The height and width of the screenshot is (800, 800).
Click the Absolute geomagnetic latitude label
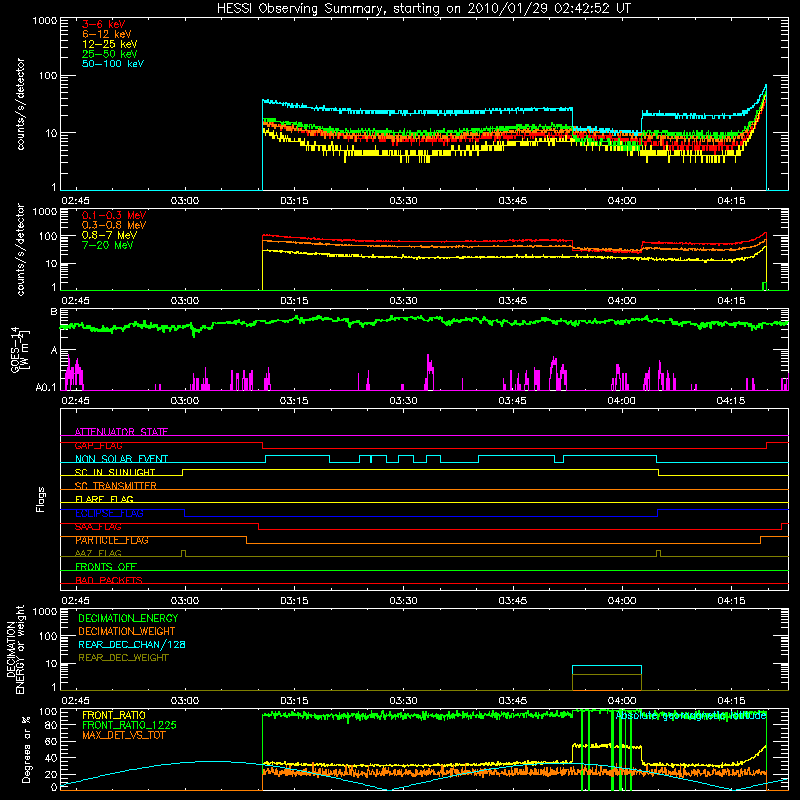691,716
